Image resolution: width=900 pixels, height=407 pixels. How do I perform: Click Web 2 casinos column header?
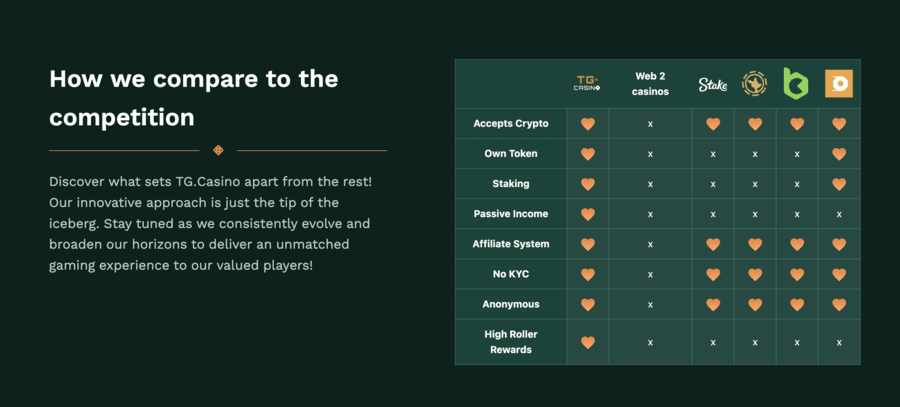tap(650, 84)
